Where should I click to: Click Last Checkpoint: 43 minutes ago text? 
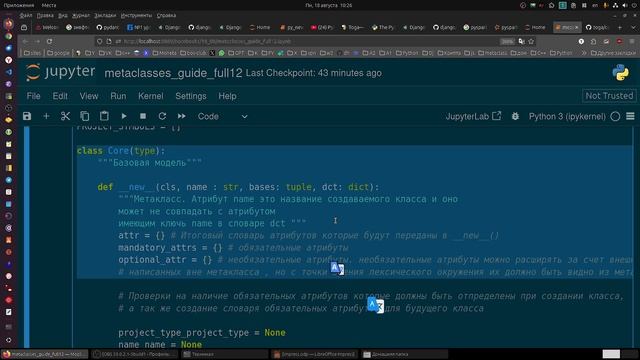click(313, 73)
